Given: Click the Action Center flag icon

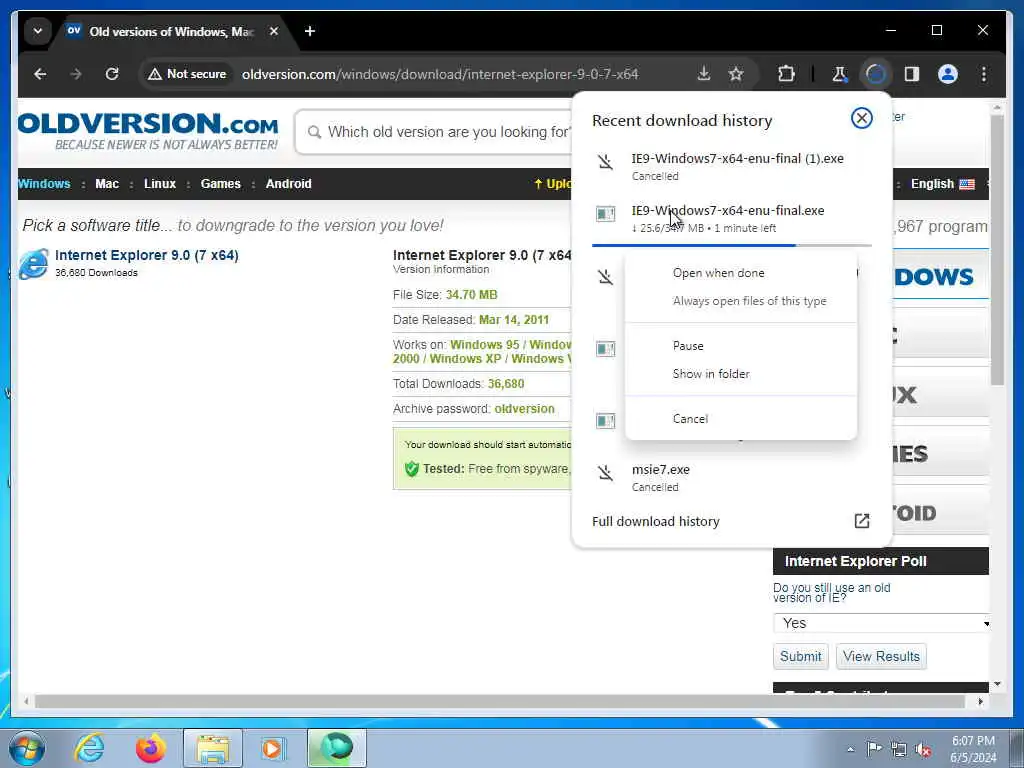Looking at the screenshot, I should click(874, 749).
